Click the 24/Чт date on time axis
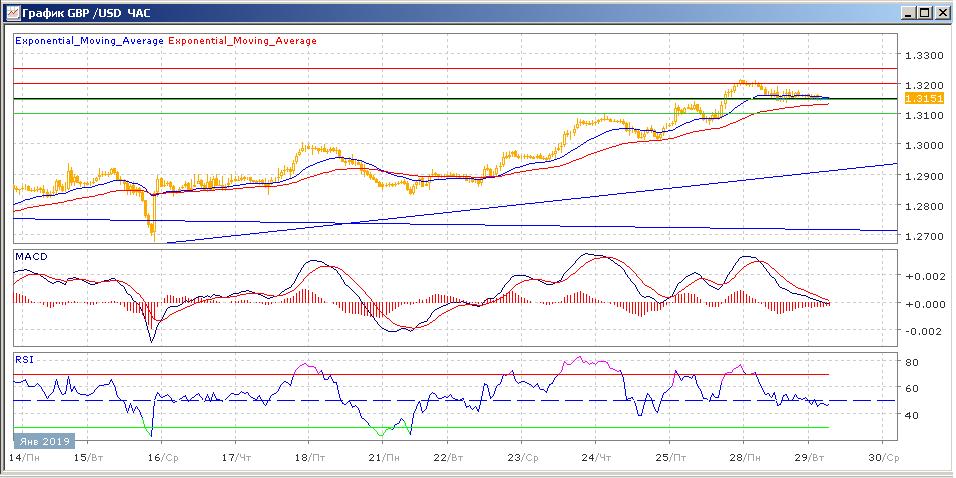Image resolution: width=956 pixels, height=478 pixels. pyautogui.click(x=596, y=455)
